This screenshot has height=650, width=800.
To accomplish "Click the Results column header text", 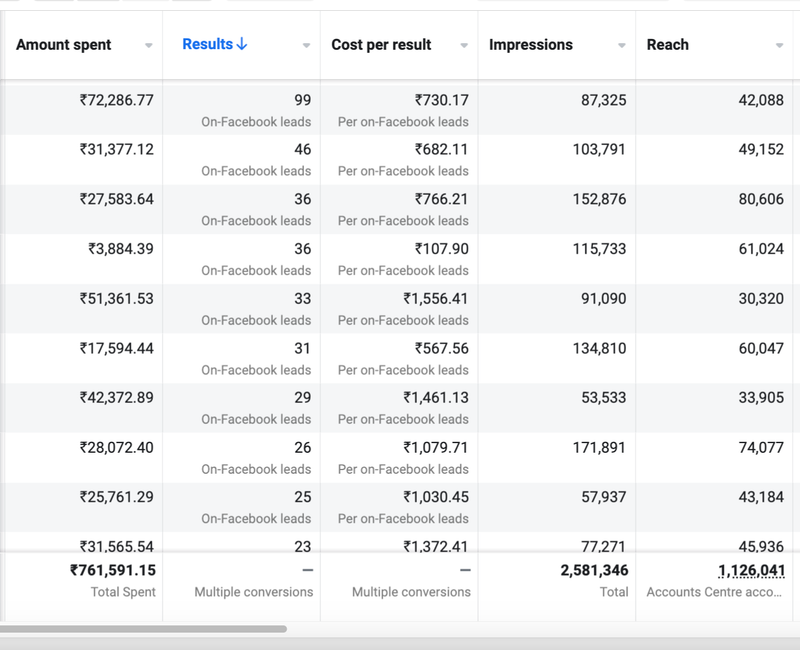I will point(207,45).
